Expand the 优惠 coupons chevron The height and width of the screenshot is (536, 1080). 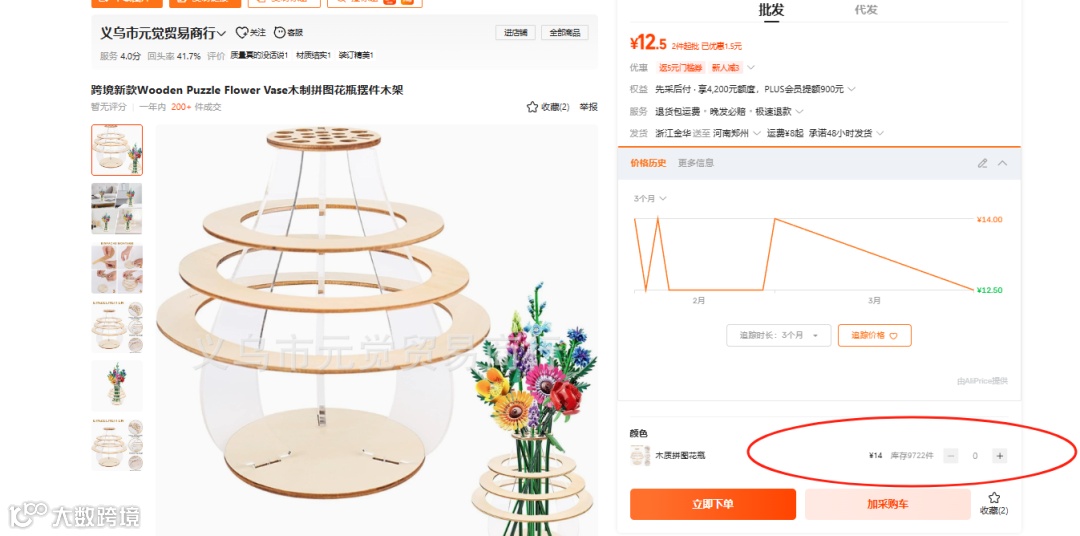tap(751, 68)
